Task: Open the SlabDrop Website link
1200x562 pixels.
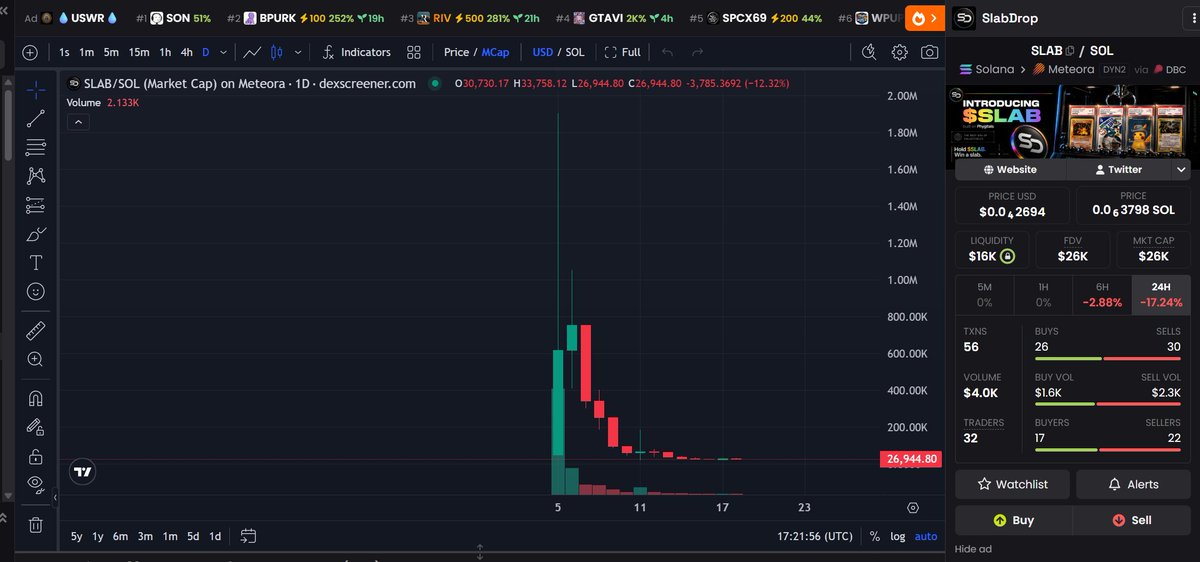Action: point(1010,170)
